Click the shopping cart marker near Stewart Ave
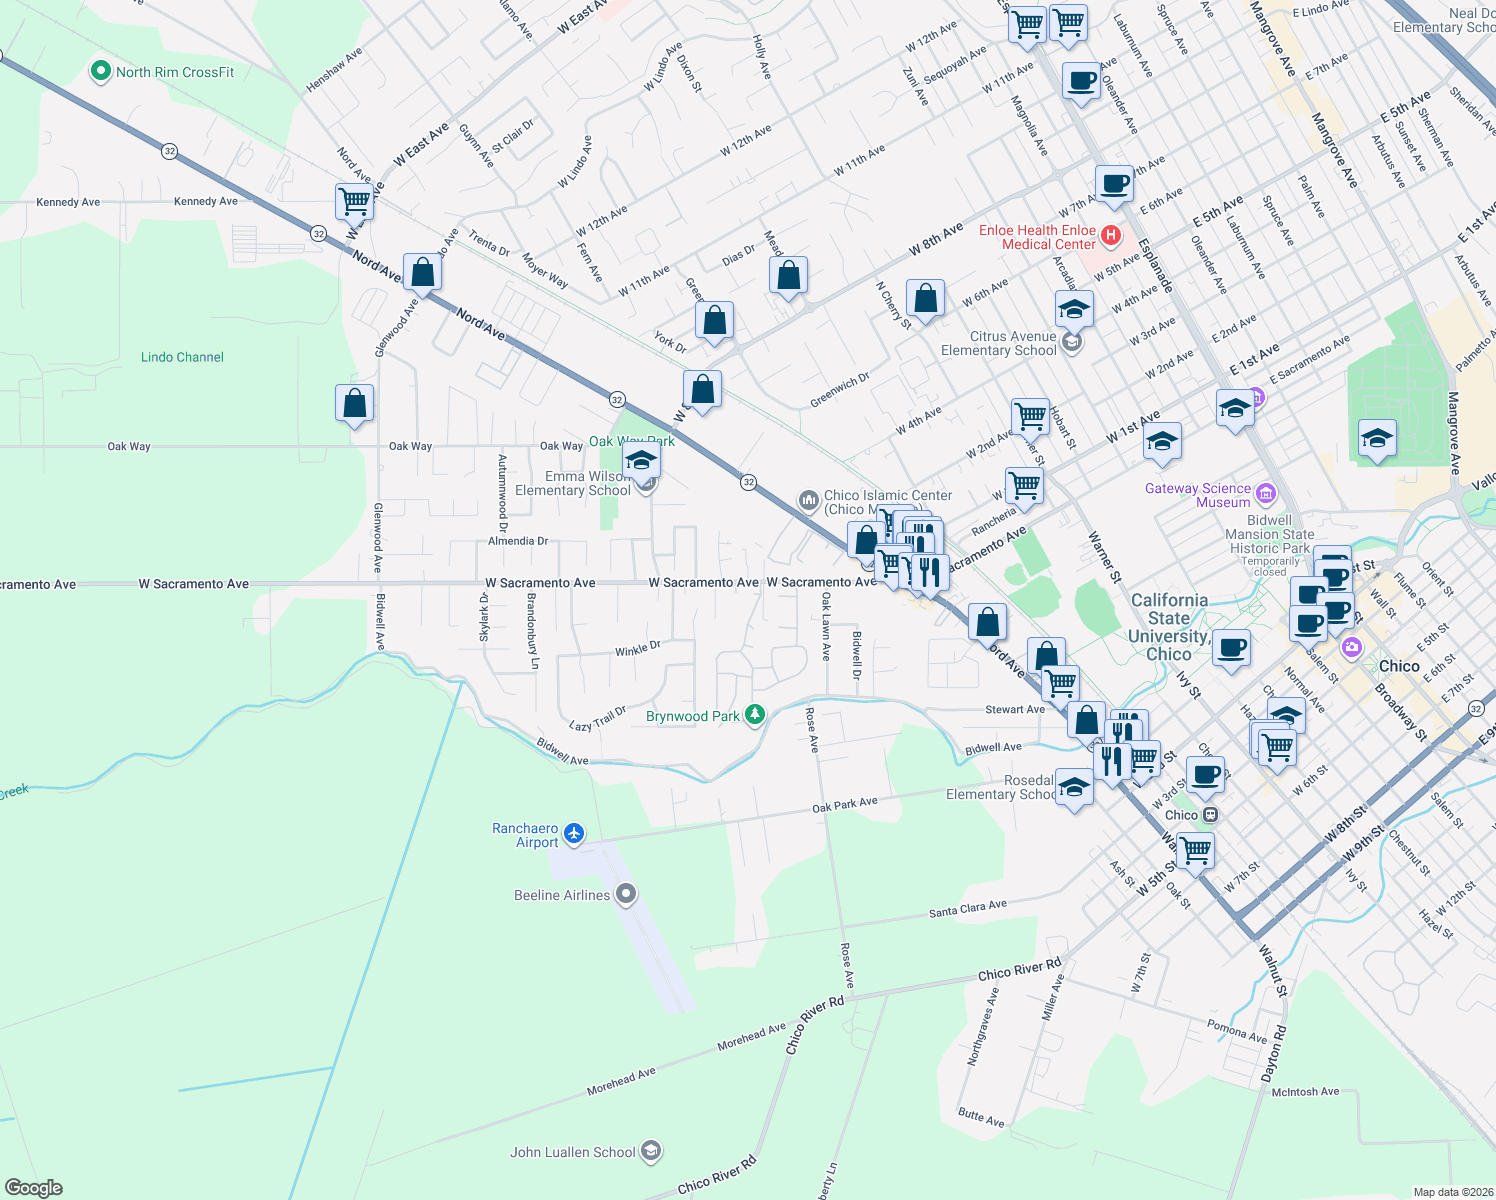Screen dimensions: 1496x1200 point(1060,686)
